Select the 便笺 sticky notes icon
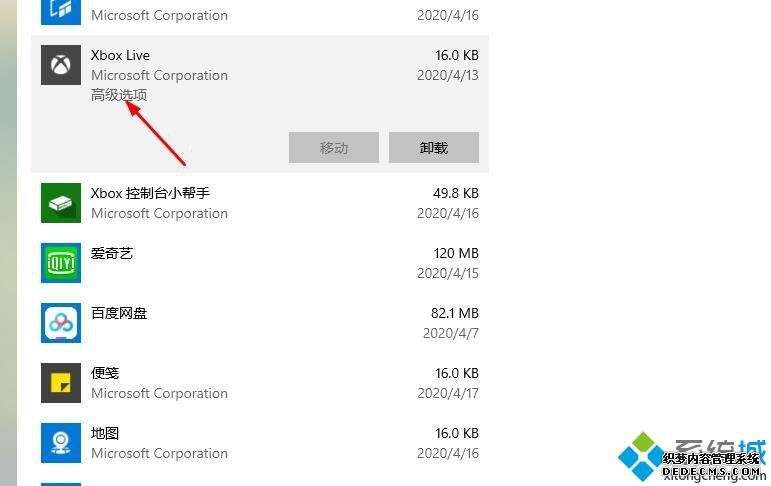The width and height of the screenshot is (771, 486). coord(60,383)
